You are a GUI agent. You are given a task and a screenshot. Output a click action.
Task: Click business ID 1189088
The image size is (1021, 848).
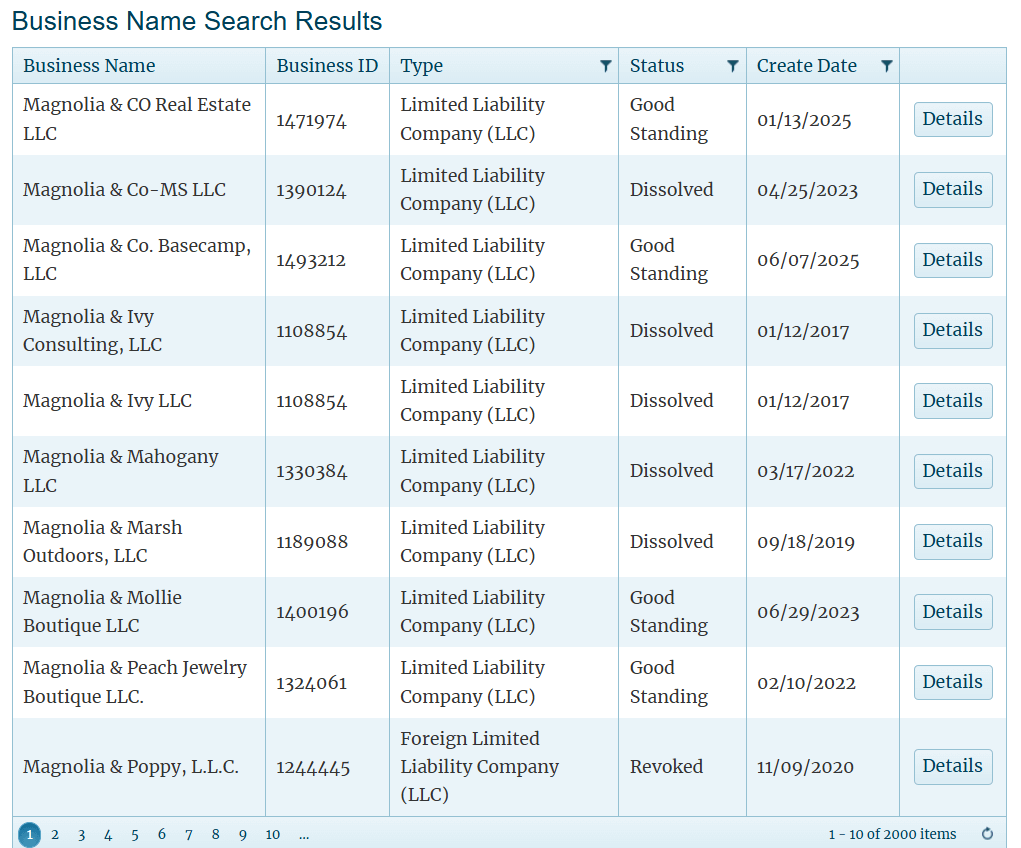tap(312, 542)
